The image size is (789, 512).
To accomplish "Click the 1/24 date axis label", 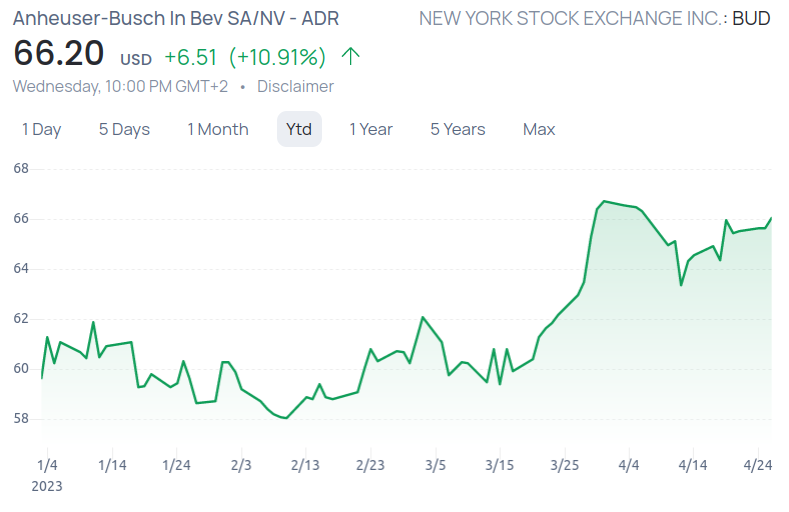I will point(177,465).
